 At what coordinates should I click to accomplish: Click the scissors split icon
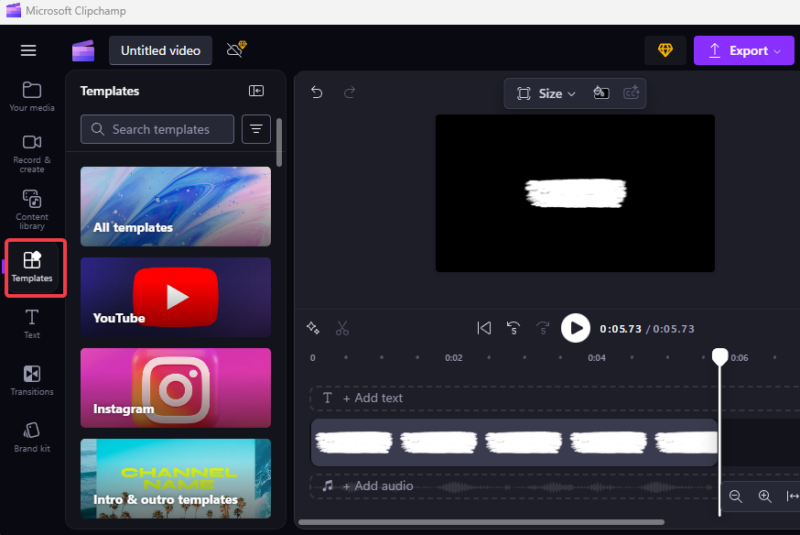click(x=342, y=328)
